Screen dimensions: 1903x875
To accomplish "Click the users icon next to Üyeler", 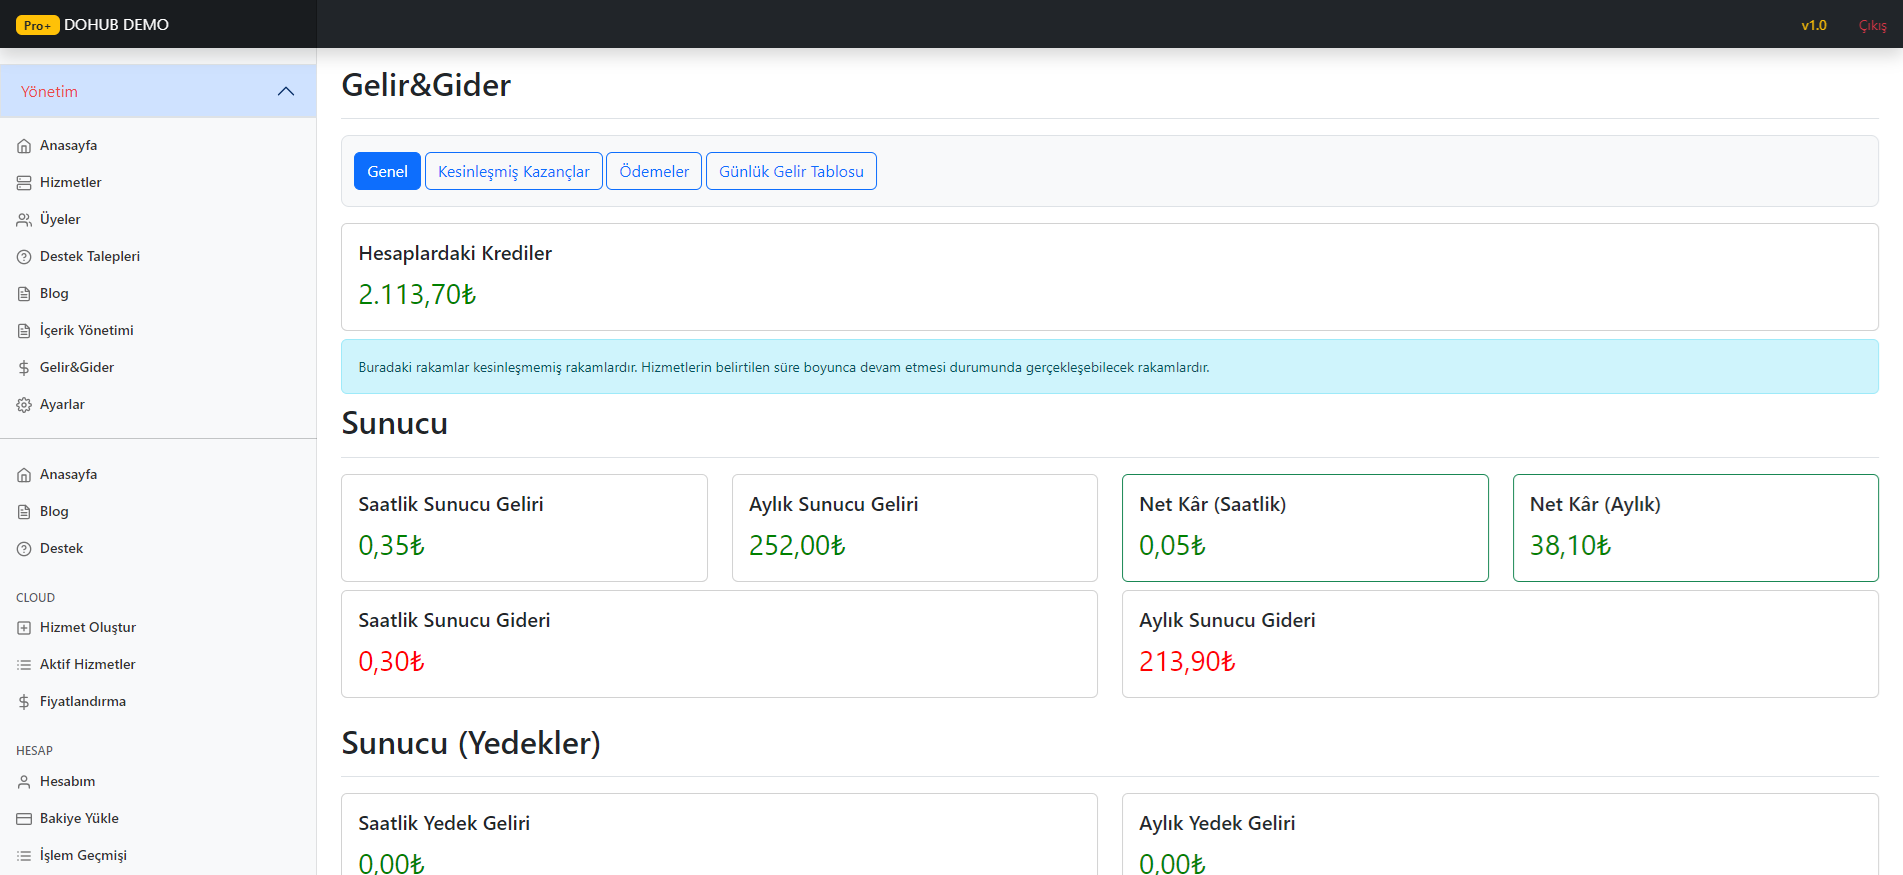I will [x=24, y=220].
